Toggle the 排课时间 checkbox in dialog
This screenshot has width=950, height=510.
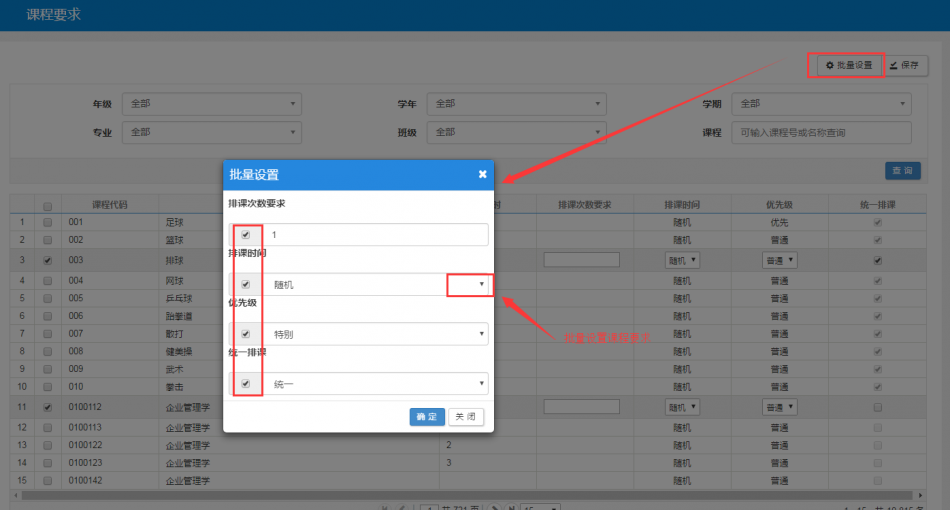246,284
